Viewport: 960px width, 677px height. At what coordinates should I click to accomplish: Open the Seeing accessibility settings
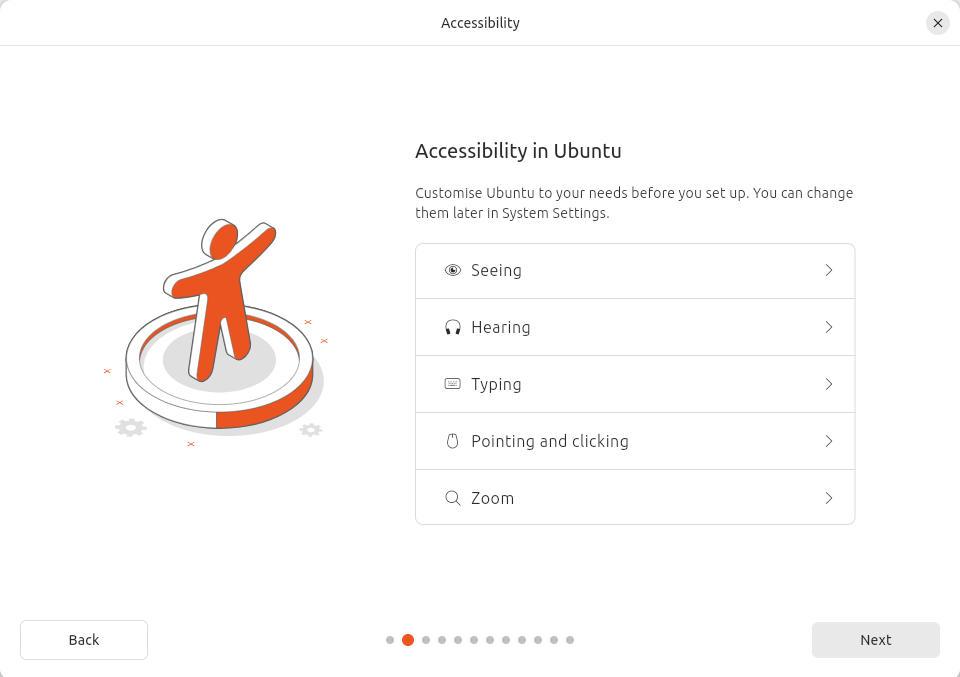click(x=635, y=270)
